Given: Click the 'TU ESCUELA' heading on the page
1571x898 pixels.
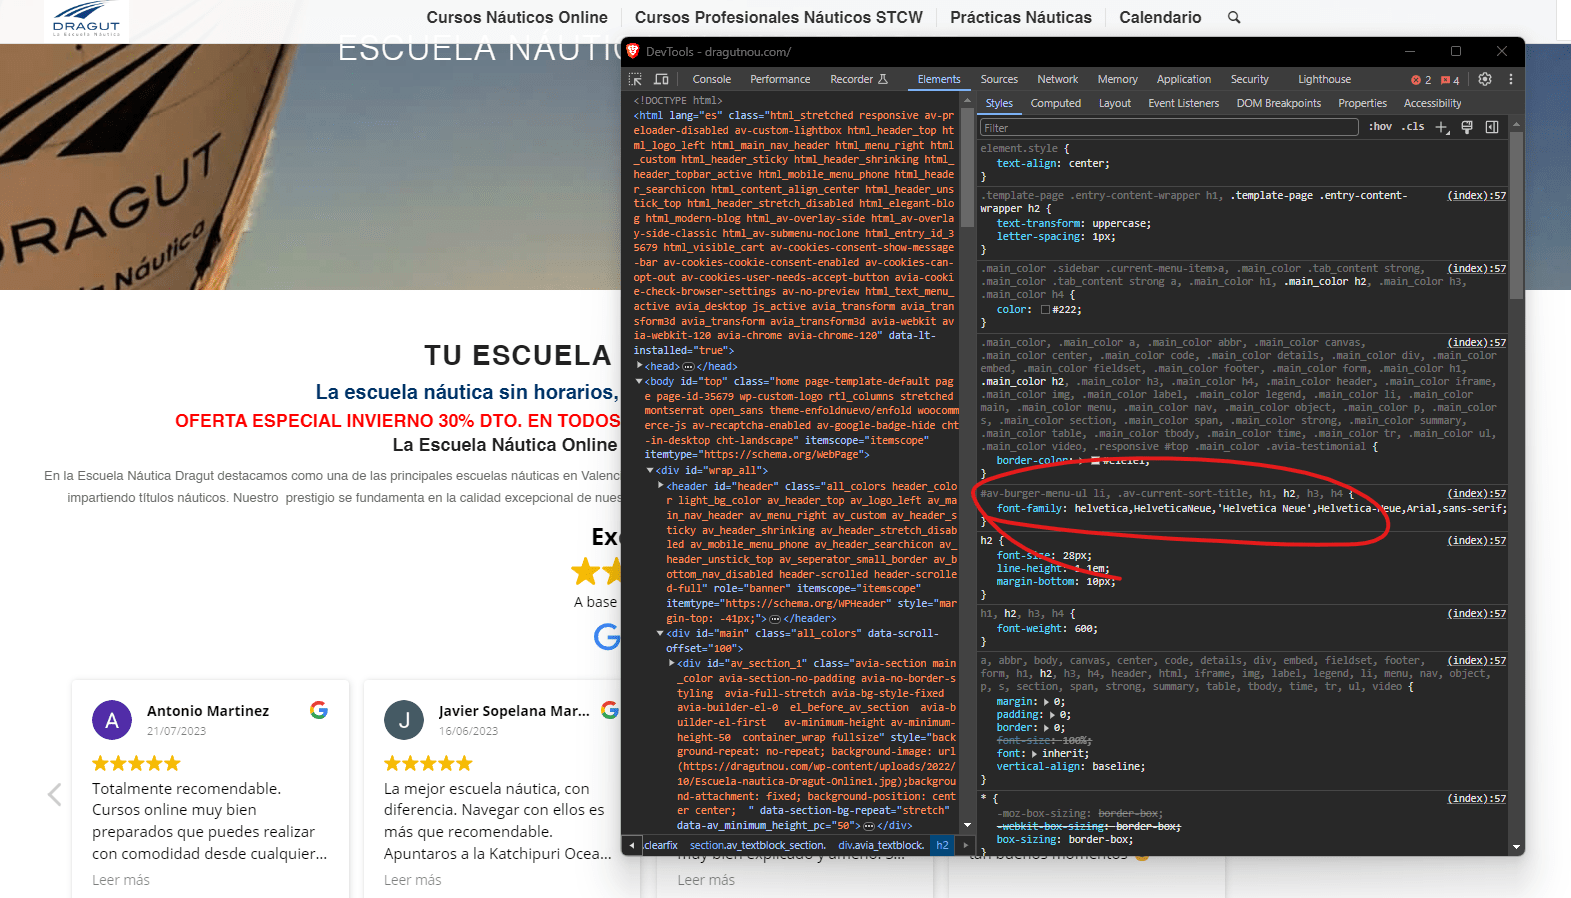Looking at the screenshot, I should coord(517,355).
